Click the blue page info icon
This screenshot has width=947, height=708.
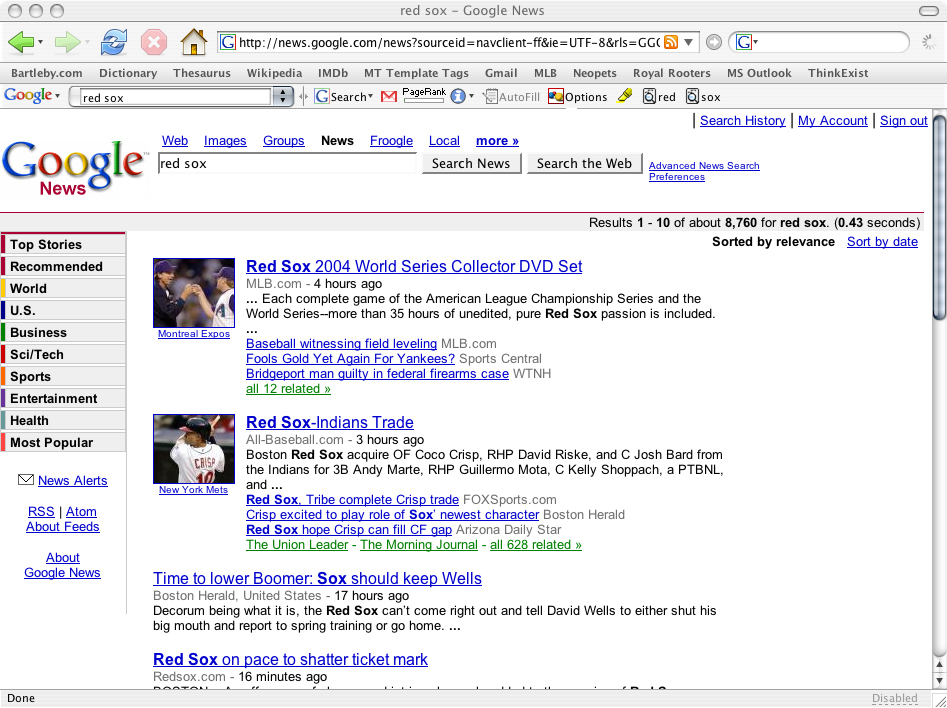458,97
